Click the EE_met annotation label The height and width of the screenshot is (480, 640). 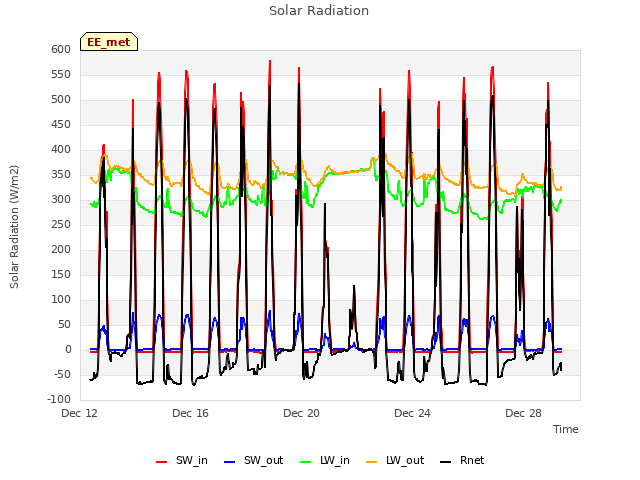pos(109,42)
